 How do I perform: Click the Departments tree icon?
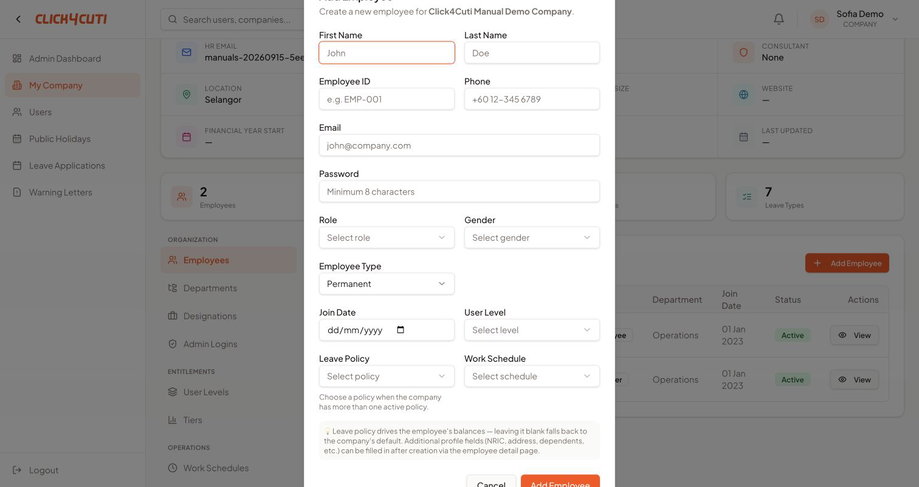click(172, 288)
